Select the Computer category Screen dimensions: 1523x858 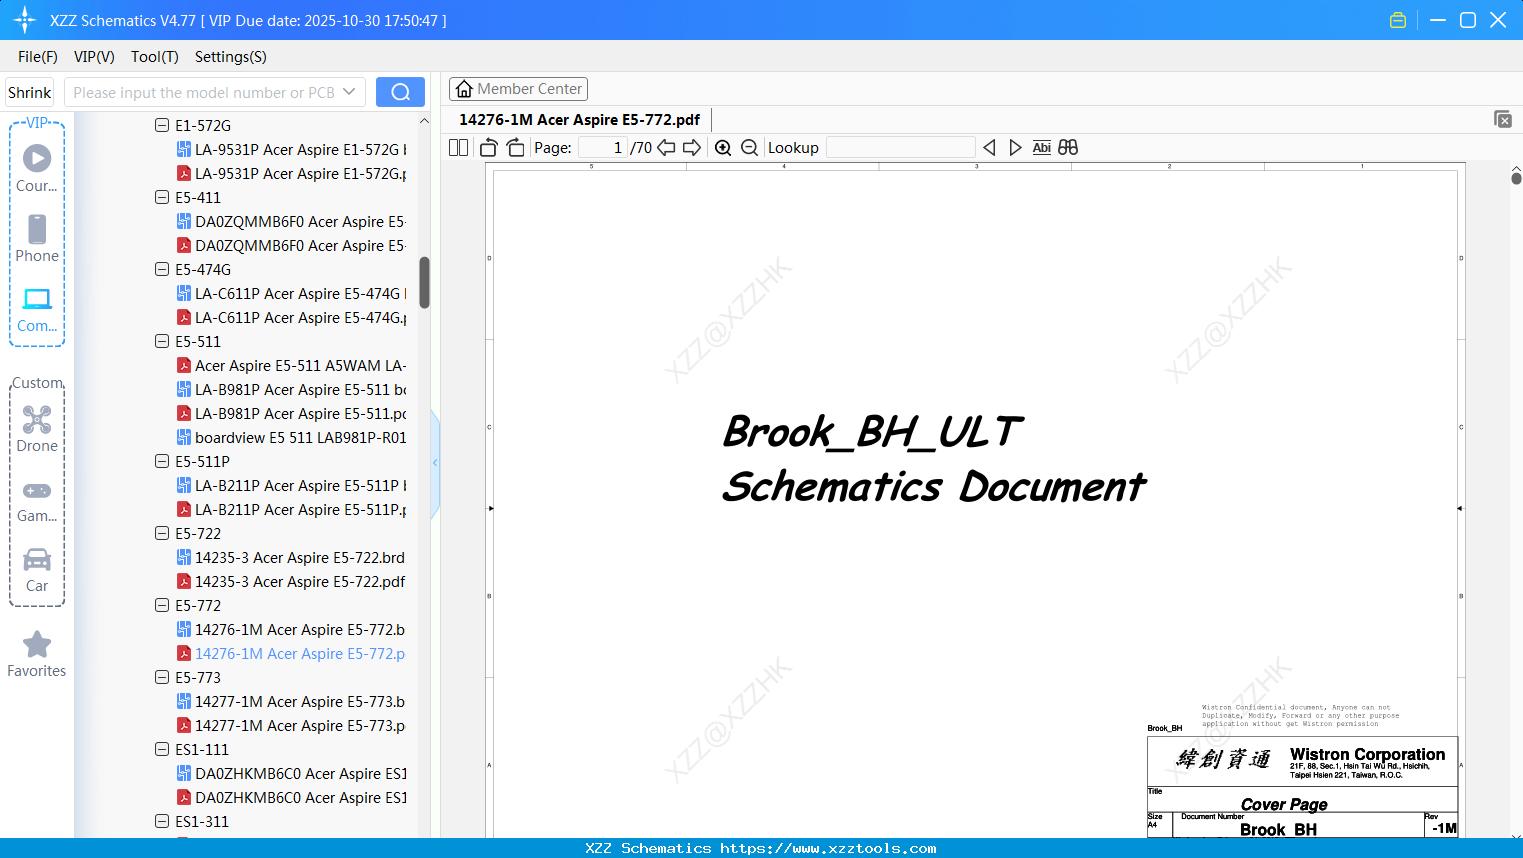tap(37, 309)
